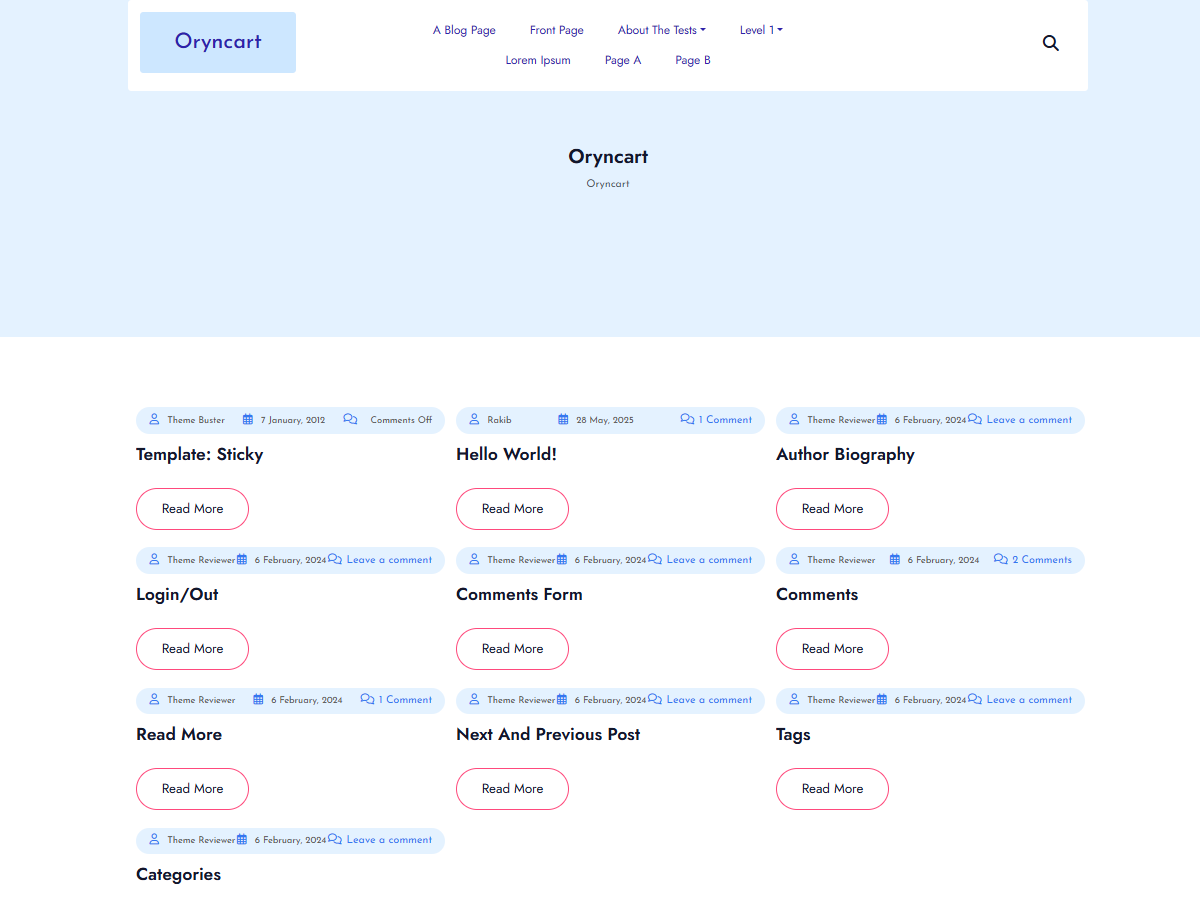Click the author icon beside Theme Buster
This screenshot has width=1200, height=900.
tap(153, 420)
